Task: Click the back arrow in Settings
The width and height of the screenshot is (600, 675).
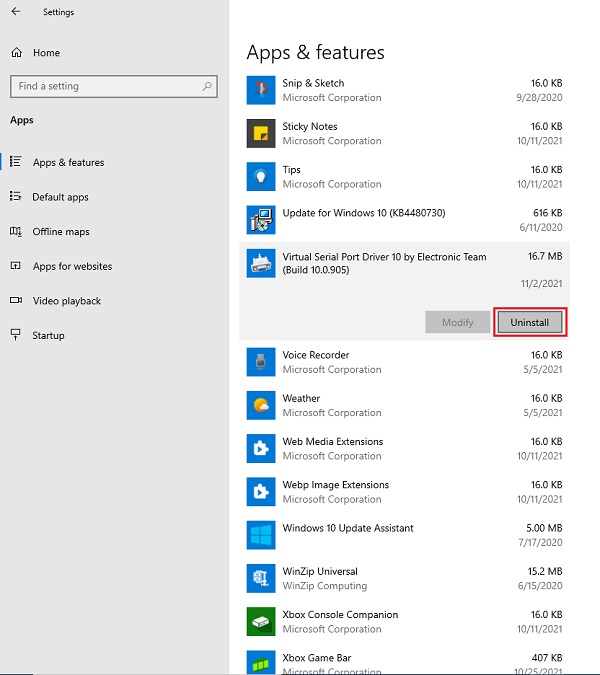Action: tap(16, 12)
